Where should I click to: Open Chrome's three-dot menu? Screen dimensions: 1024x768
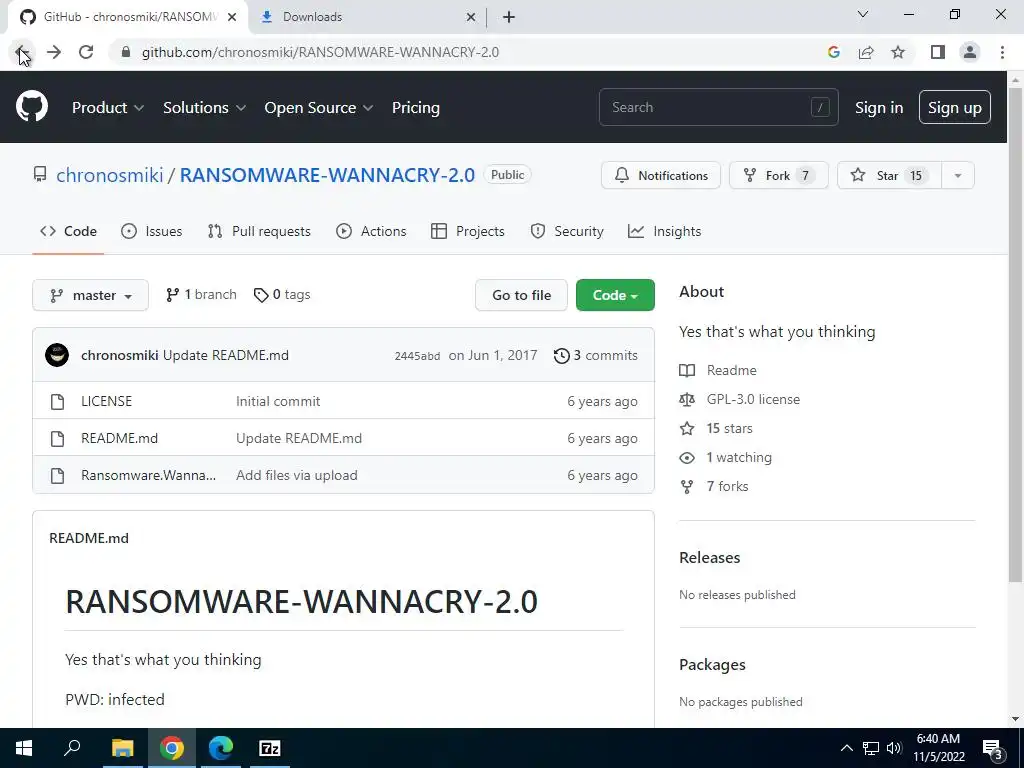(1002, 52)
